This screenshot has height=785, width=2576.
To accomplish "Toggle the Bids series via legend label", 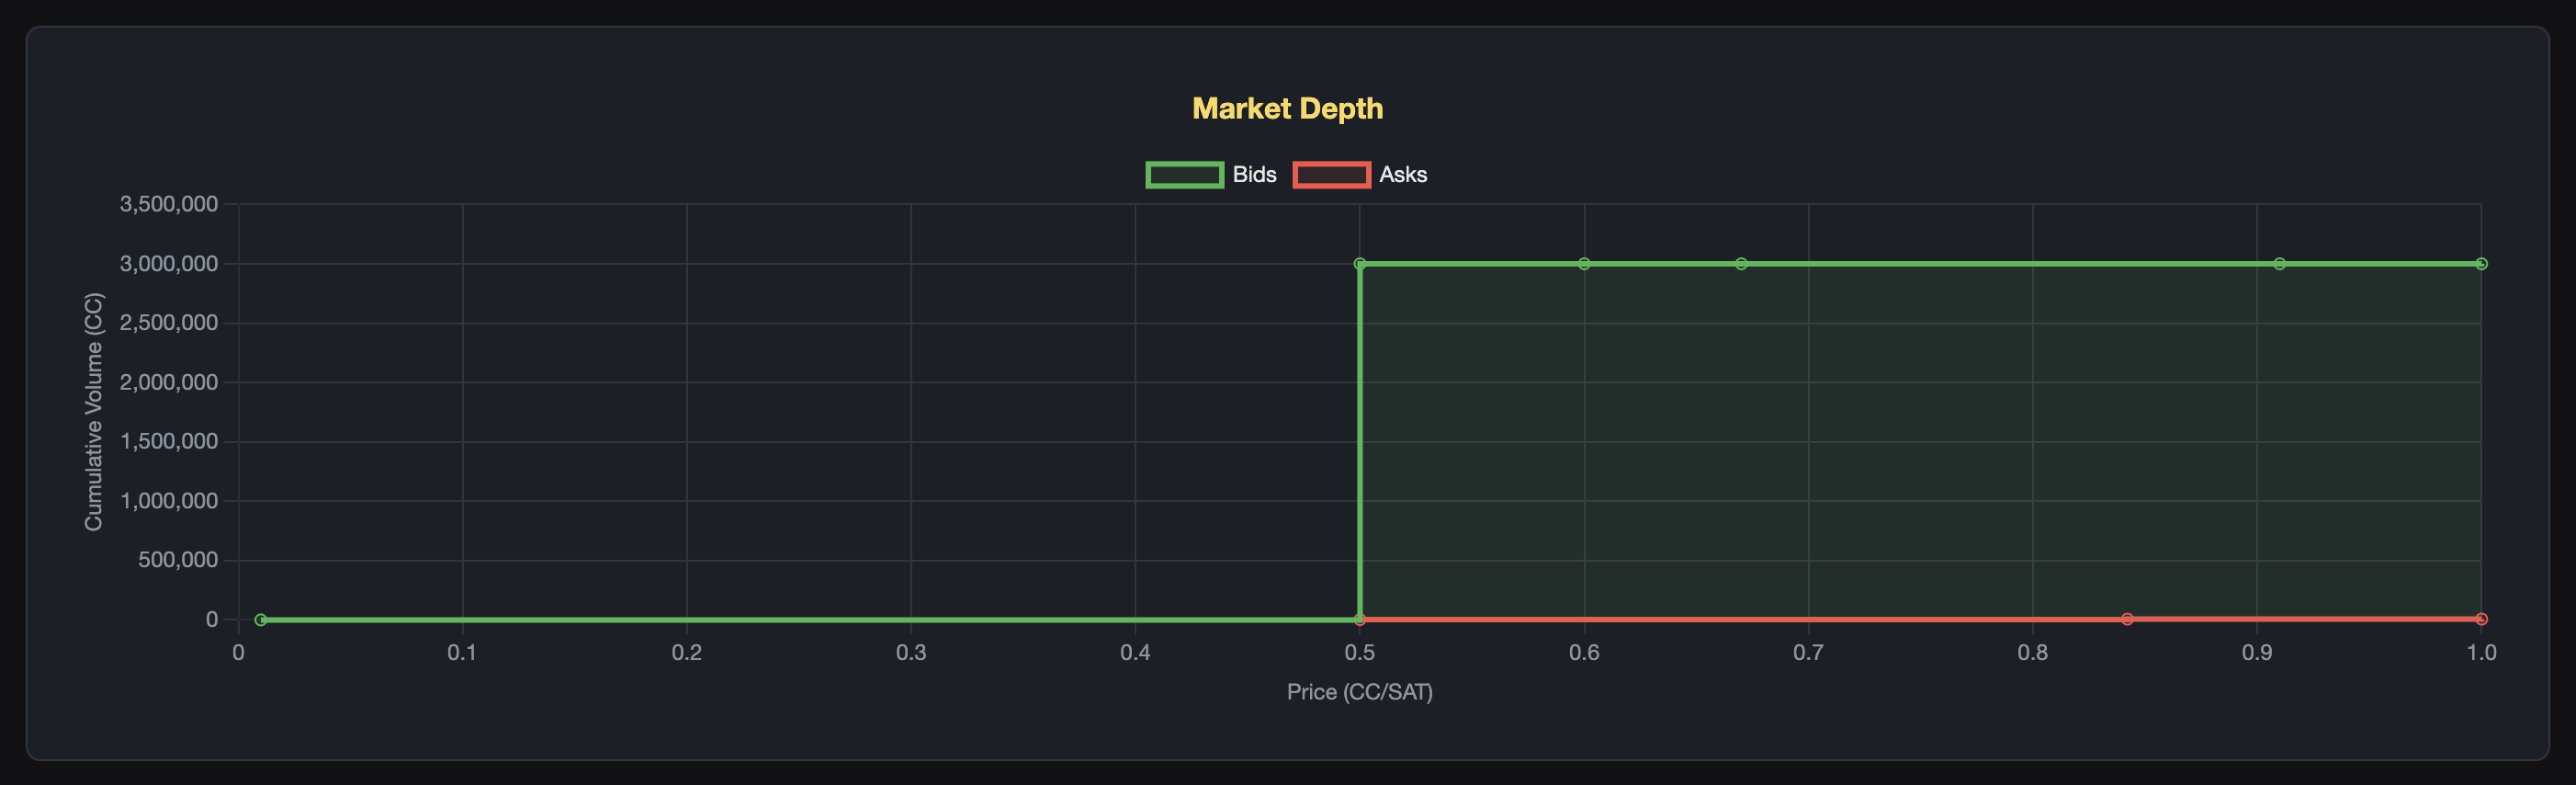I will coord(1254,175).
